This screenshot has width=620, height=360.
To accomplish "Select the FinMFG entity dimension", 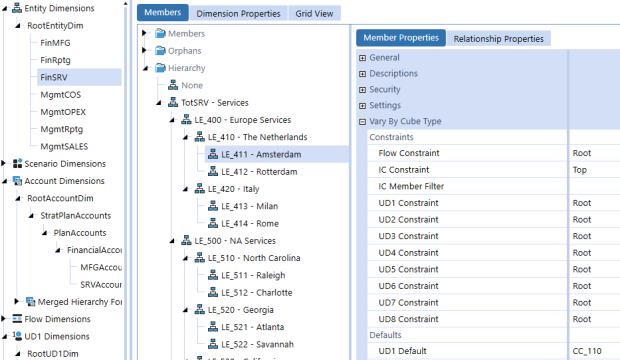I will tap(55, 43).
